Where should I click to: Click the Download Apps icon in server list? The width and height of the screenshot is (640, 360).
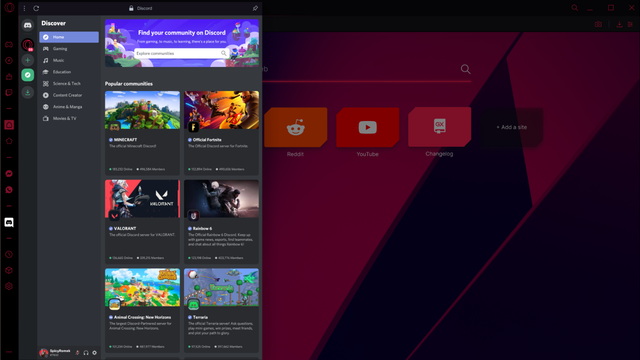(27, 93)
